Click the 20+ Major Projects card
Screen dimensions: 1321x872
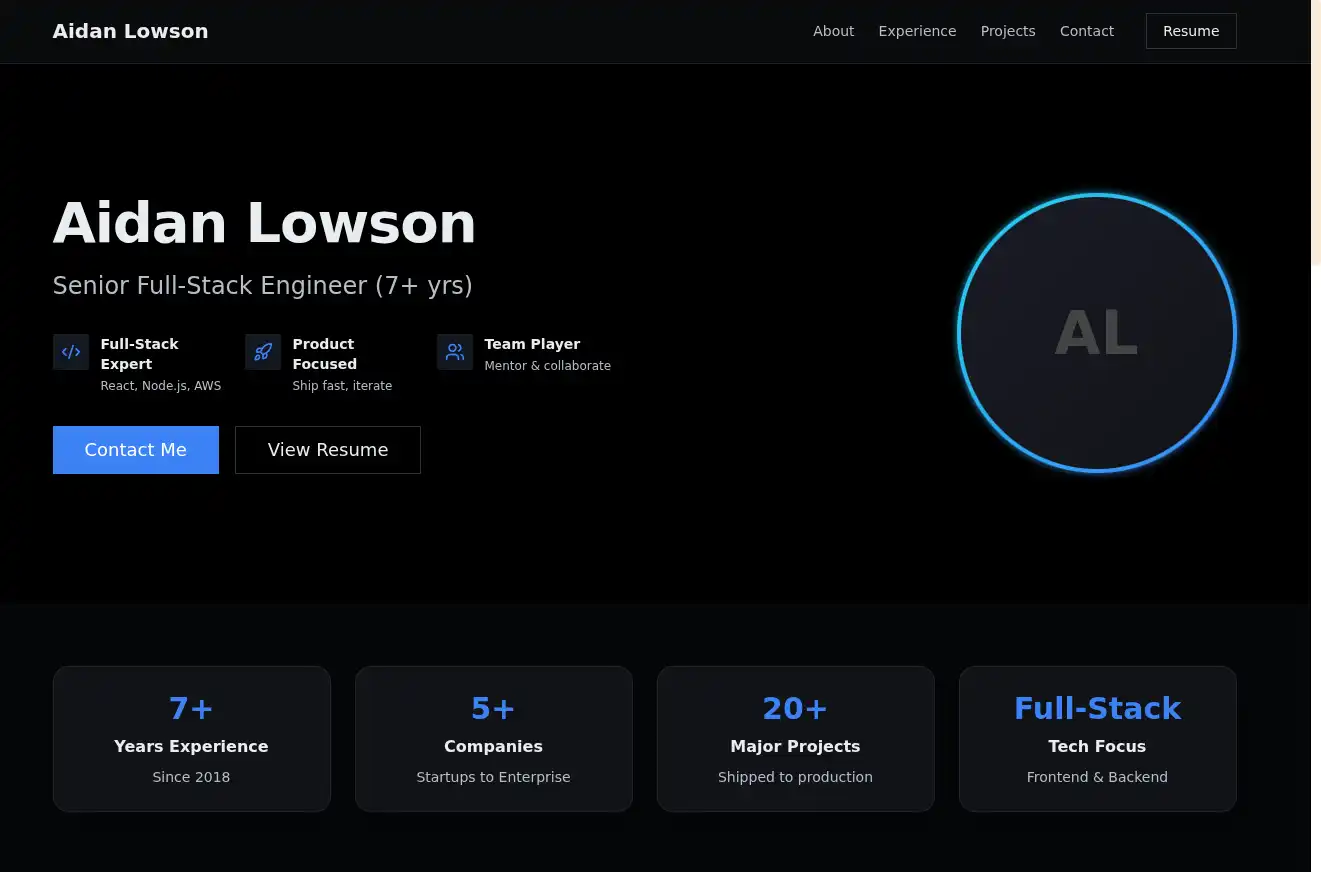click(x=795, y=739)
